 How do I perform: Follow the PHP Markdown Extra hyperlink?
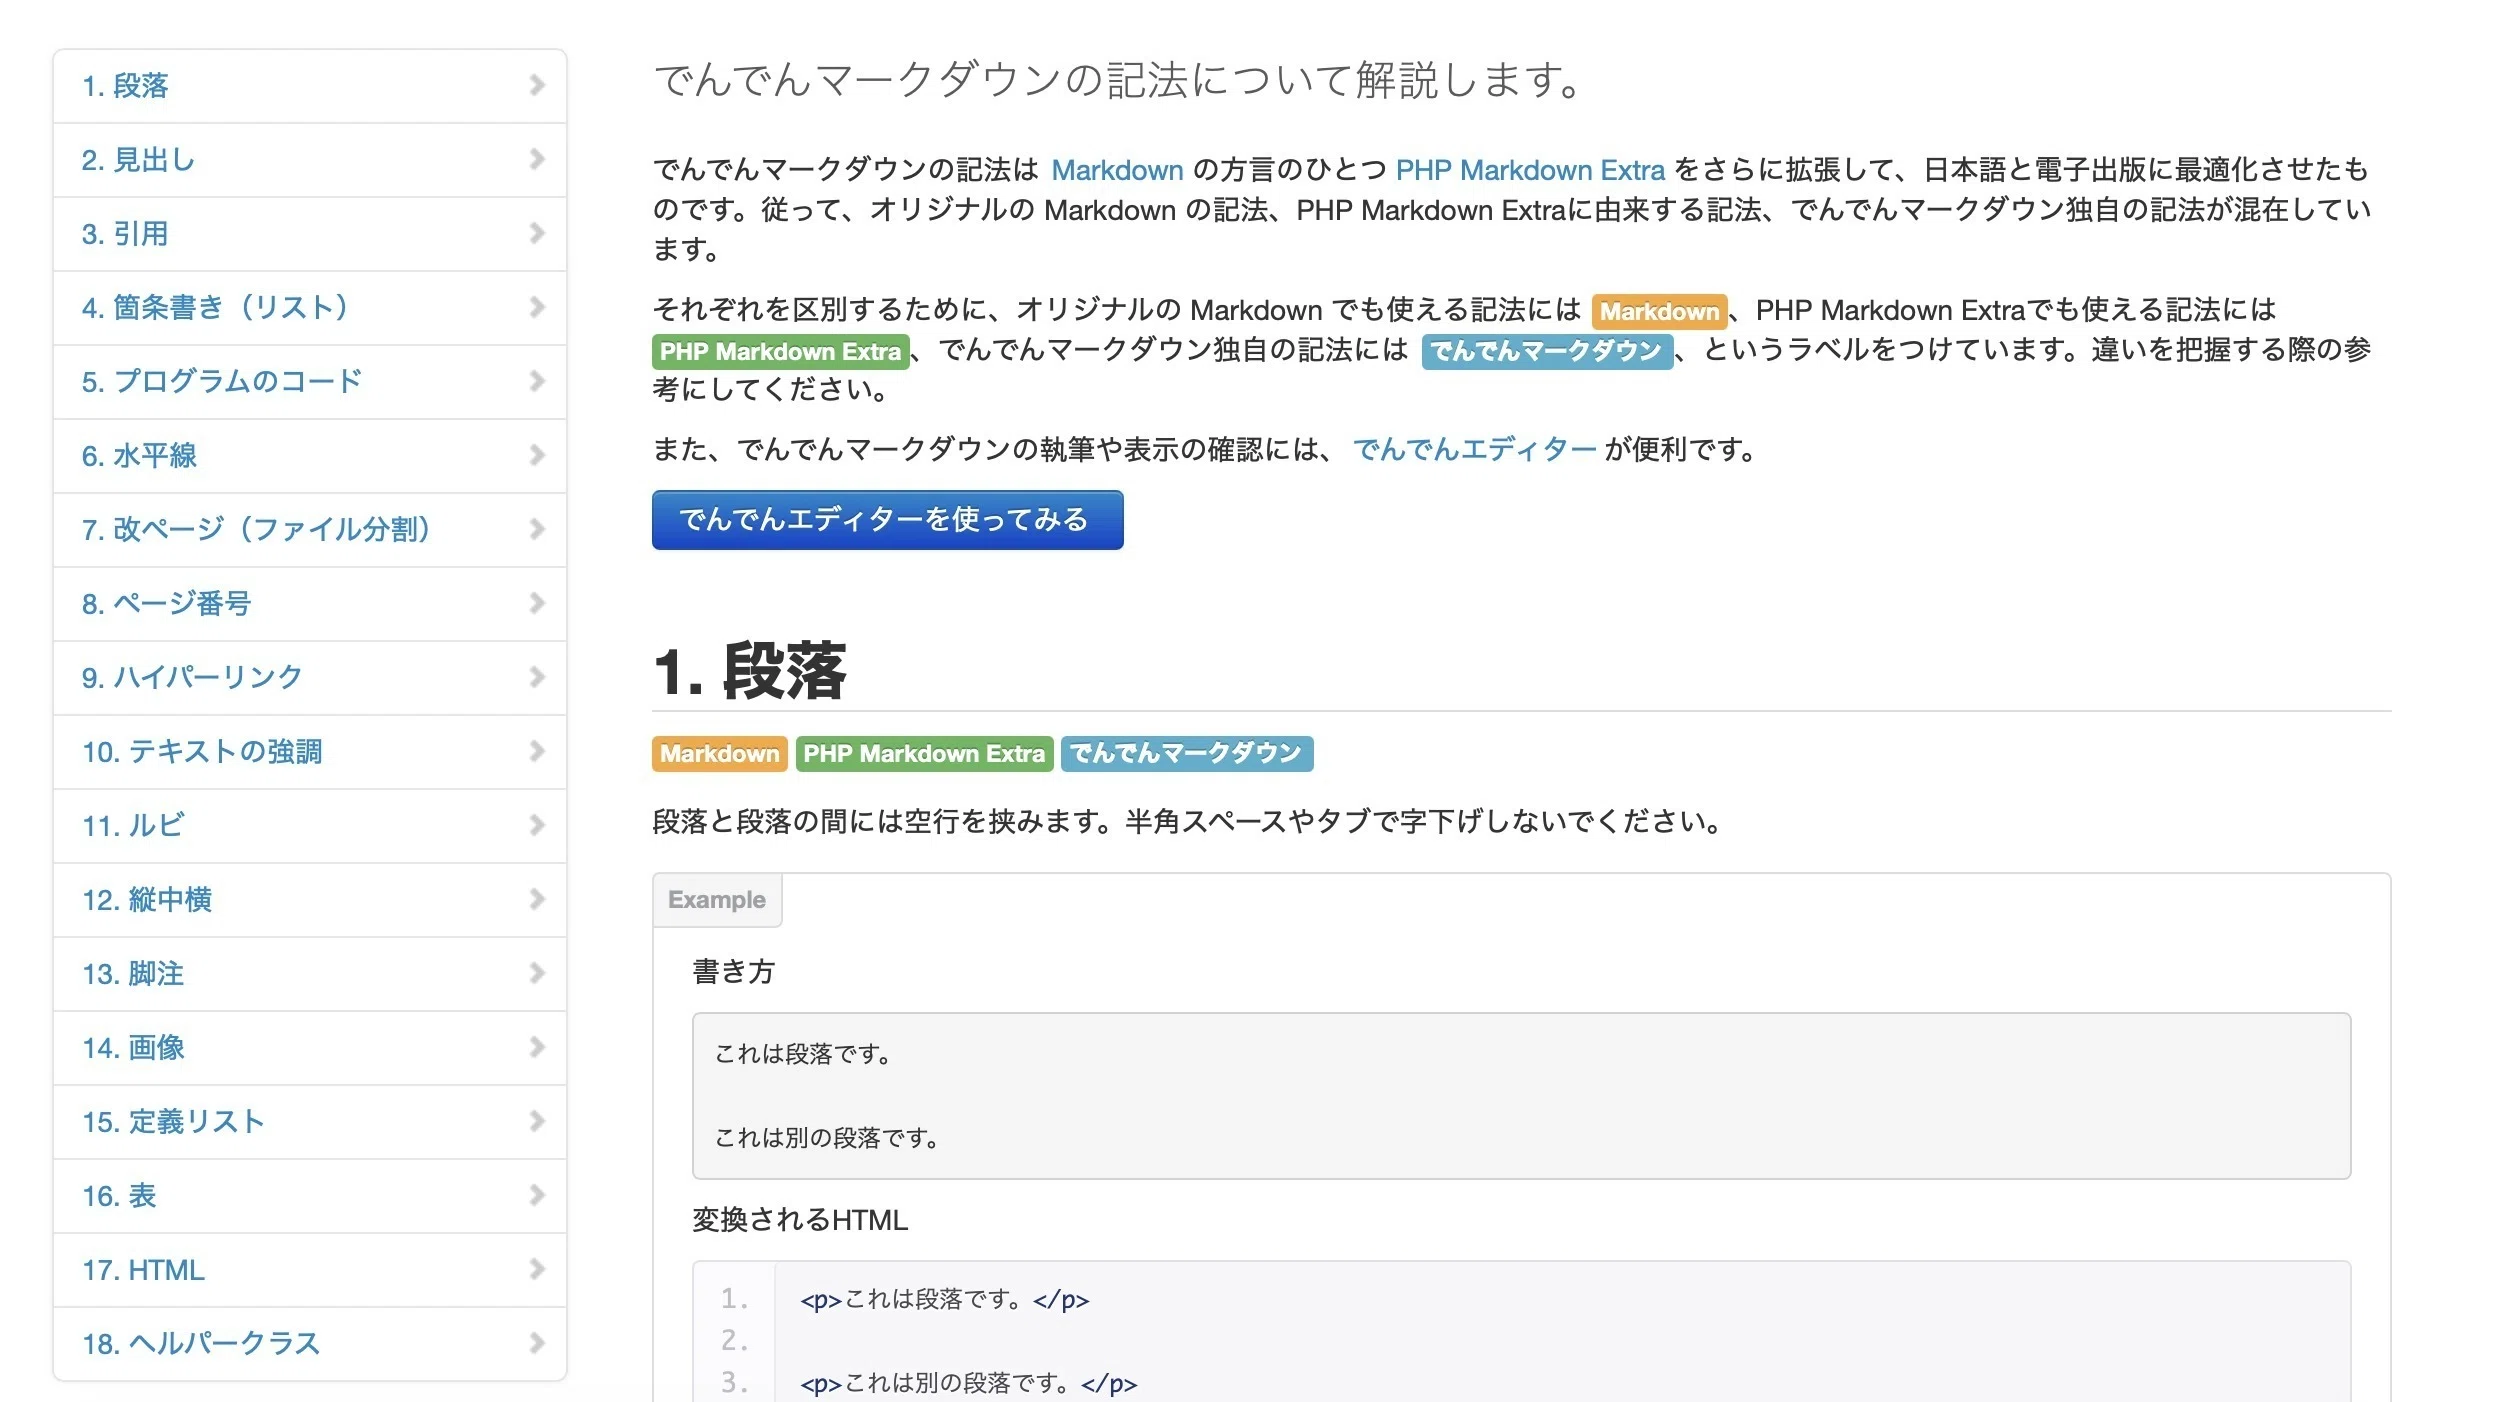[1530, 170]
